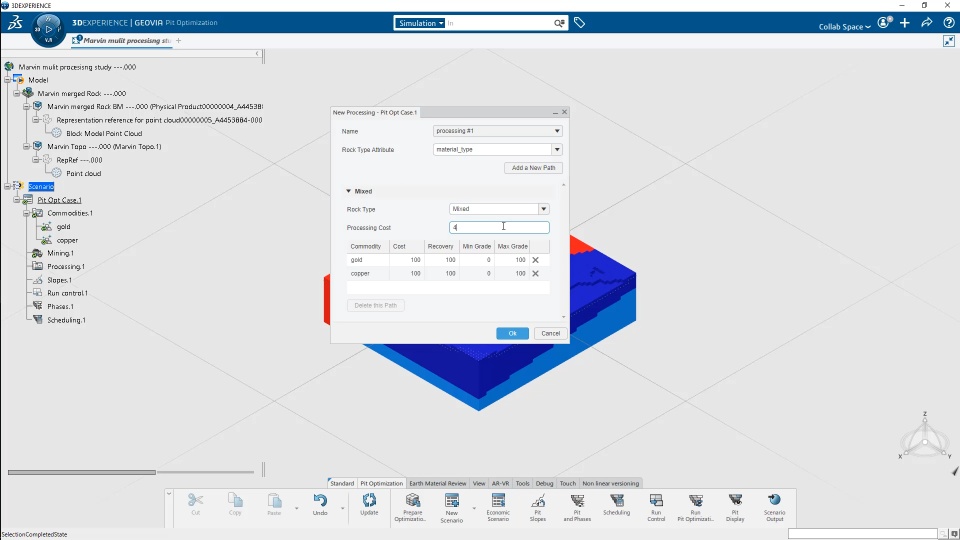The width and height of the screenshot is (960, 540).
Task: Click the tag icon beside search
Action: (579, 23)
